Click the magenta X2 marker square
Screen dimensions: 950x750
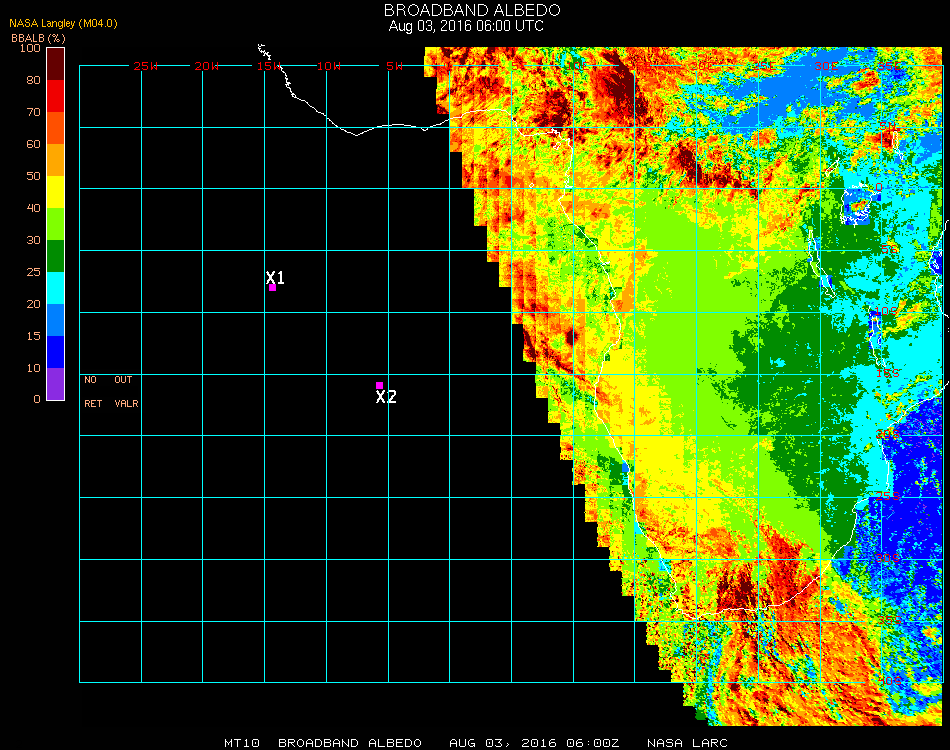[x=379, y=385]
